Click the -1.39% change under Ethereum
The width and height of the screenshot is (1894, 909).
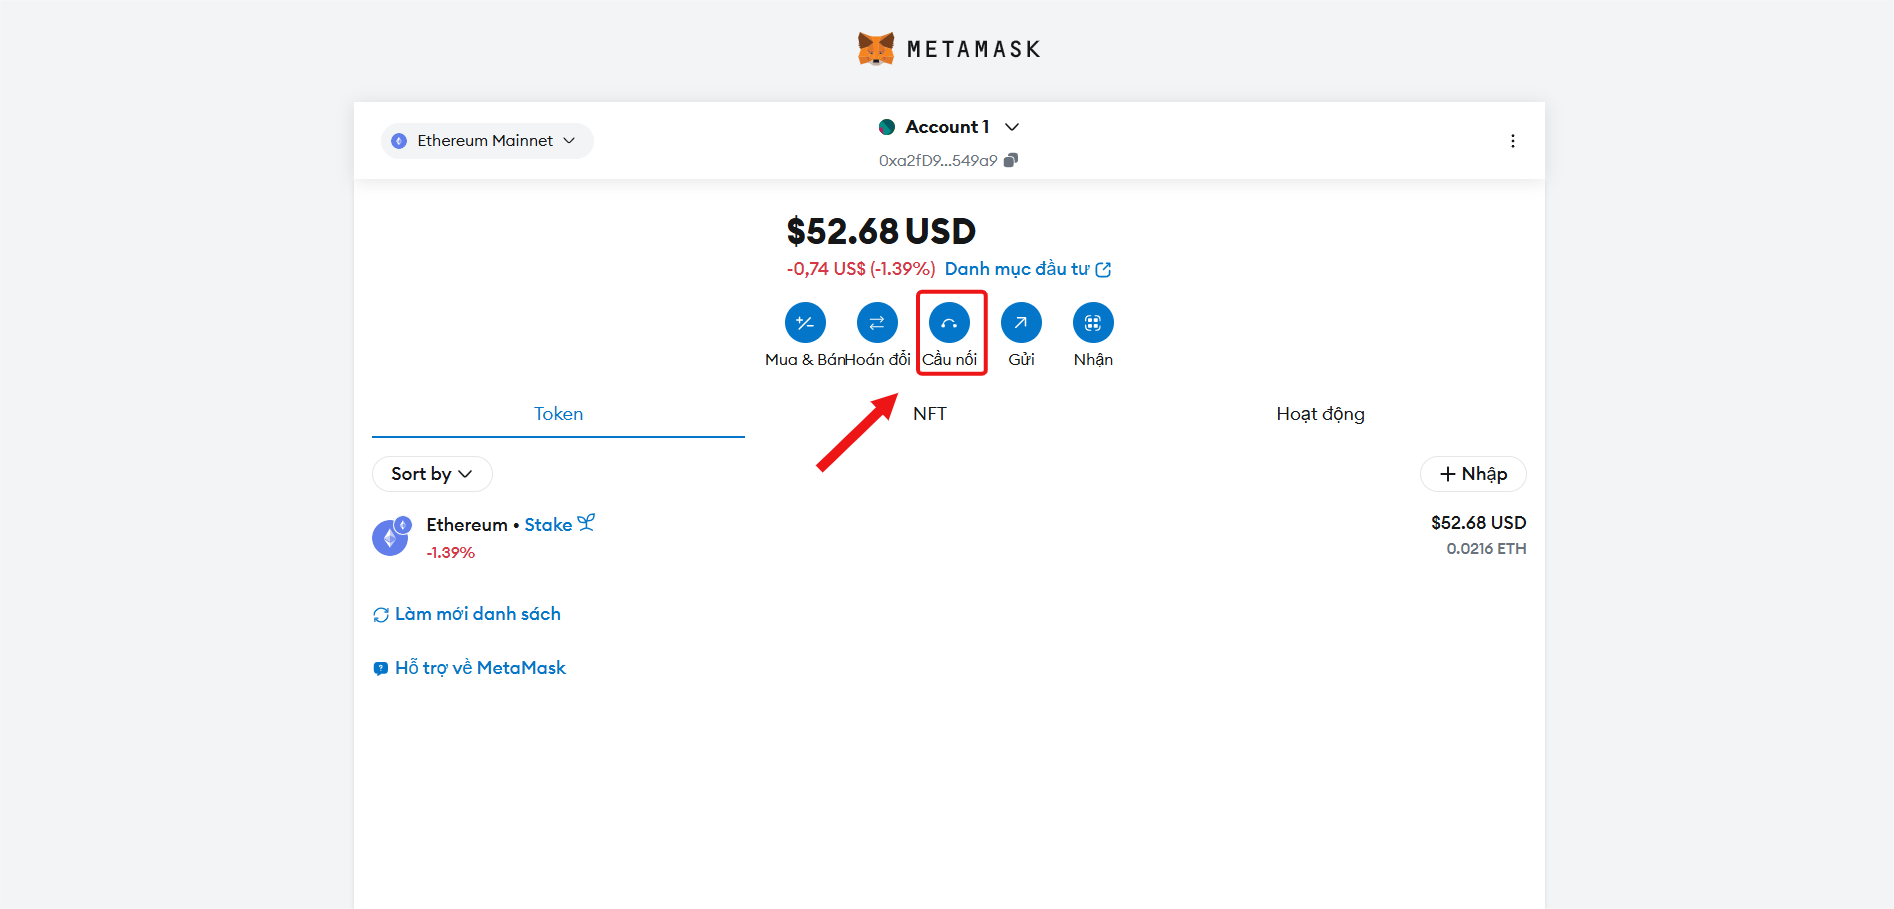coord(451,553)
